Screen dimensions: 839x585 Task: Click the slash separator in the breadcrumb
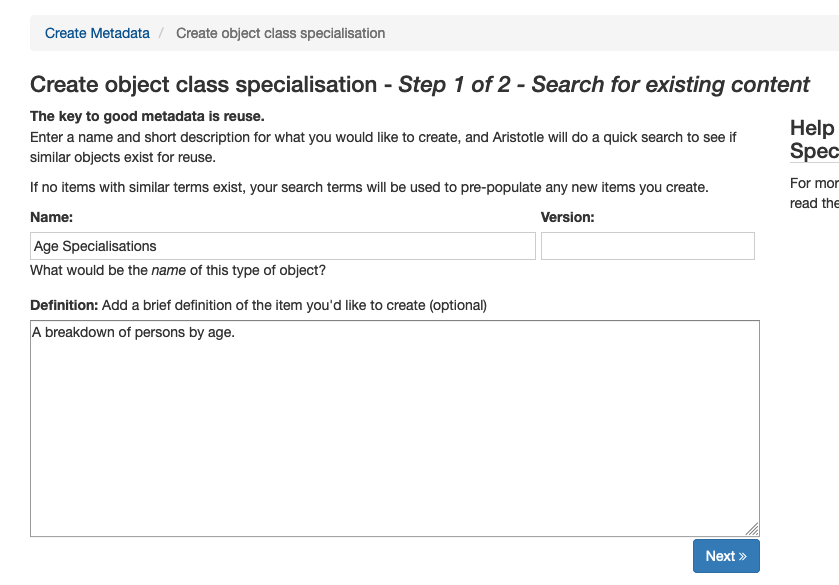[x=163, y=33]
